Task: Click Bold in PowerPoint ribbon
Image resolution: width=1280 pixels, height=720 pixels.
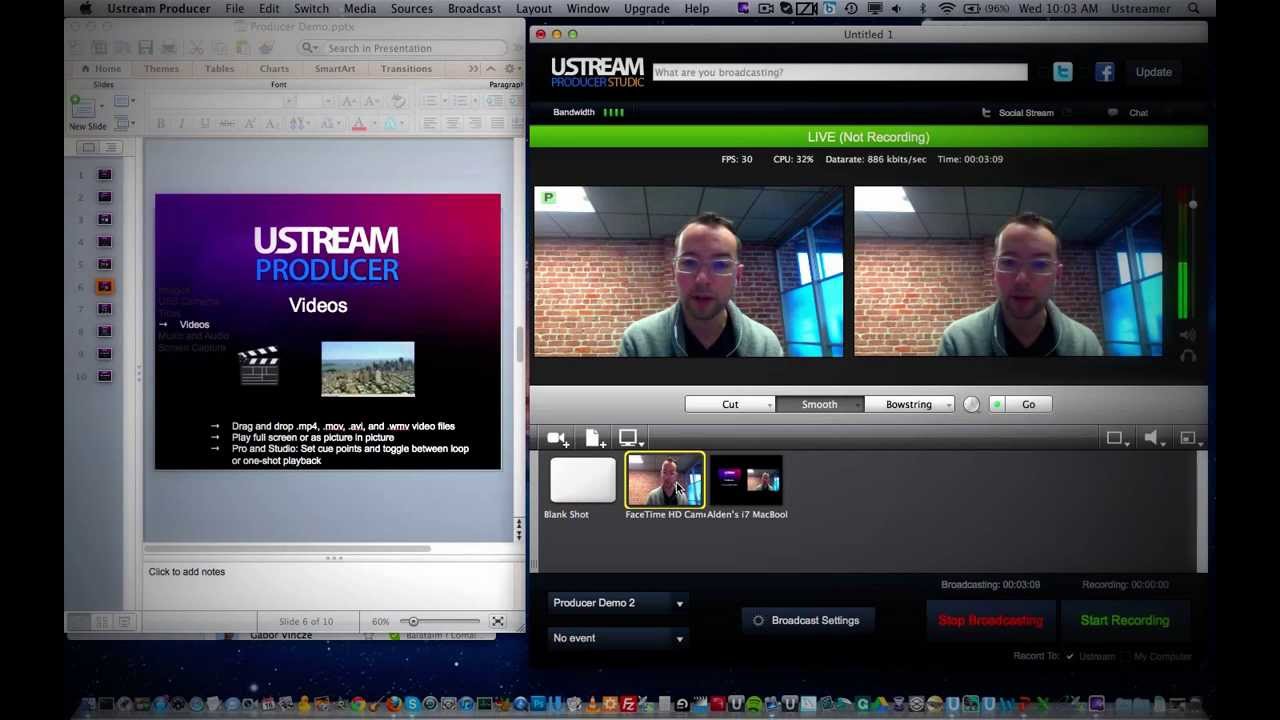Action: [x=160, y=124]
